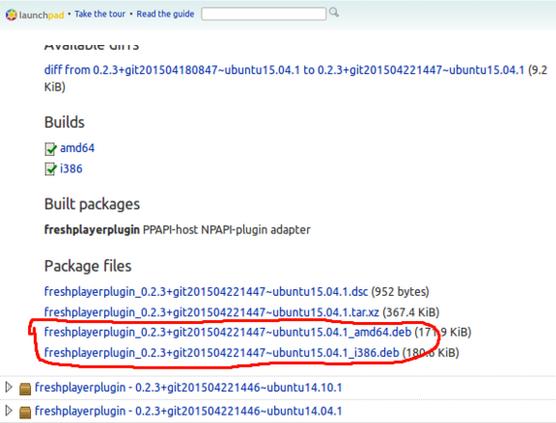The width and height of the screenshot is (556, 423).
Task: Click the Built packages heading
Action: tap(92, 204)
